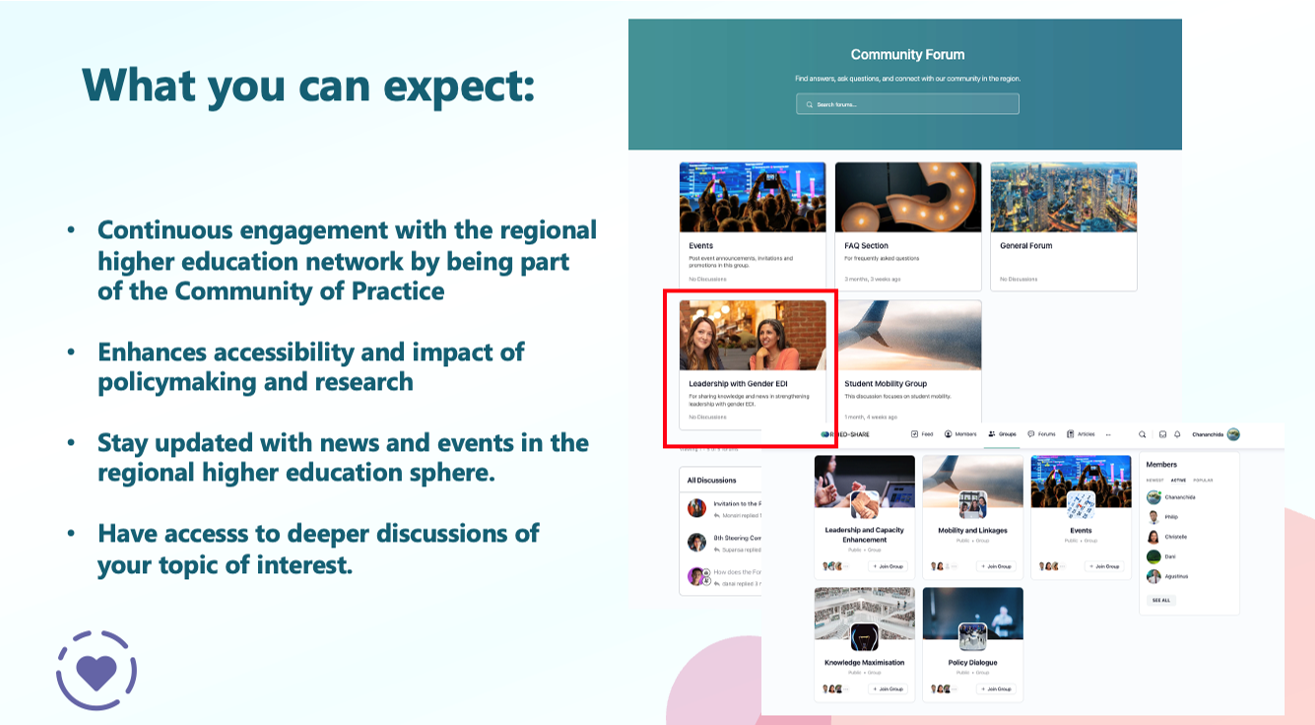Open the FAQ Section forum thumbnail
This screenshot has height=725, width=1315.
pyautogui.click(x=908, y=198)
